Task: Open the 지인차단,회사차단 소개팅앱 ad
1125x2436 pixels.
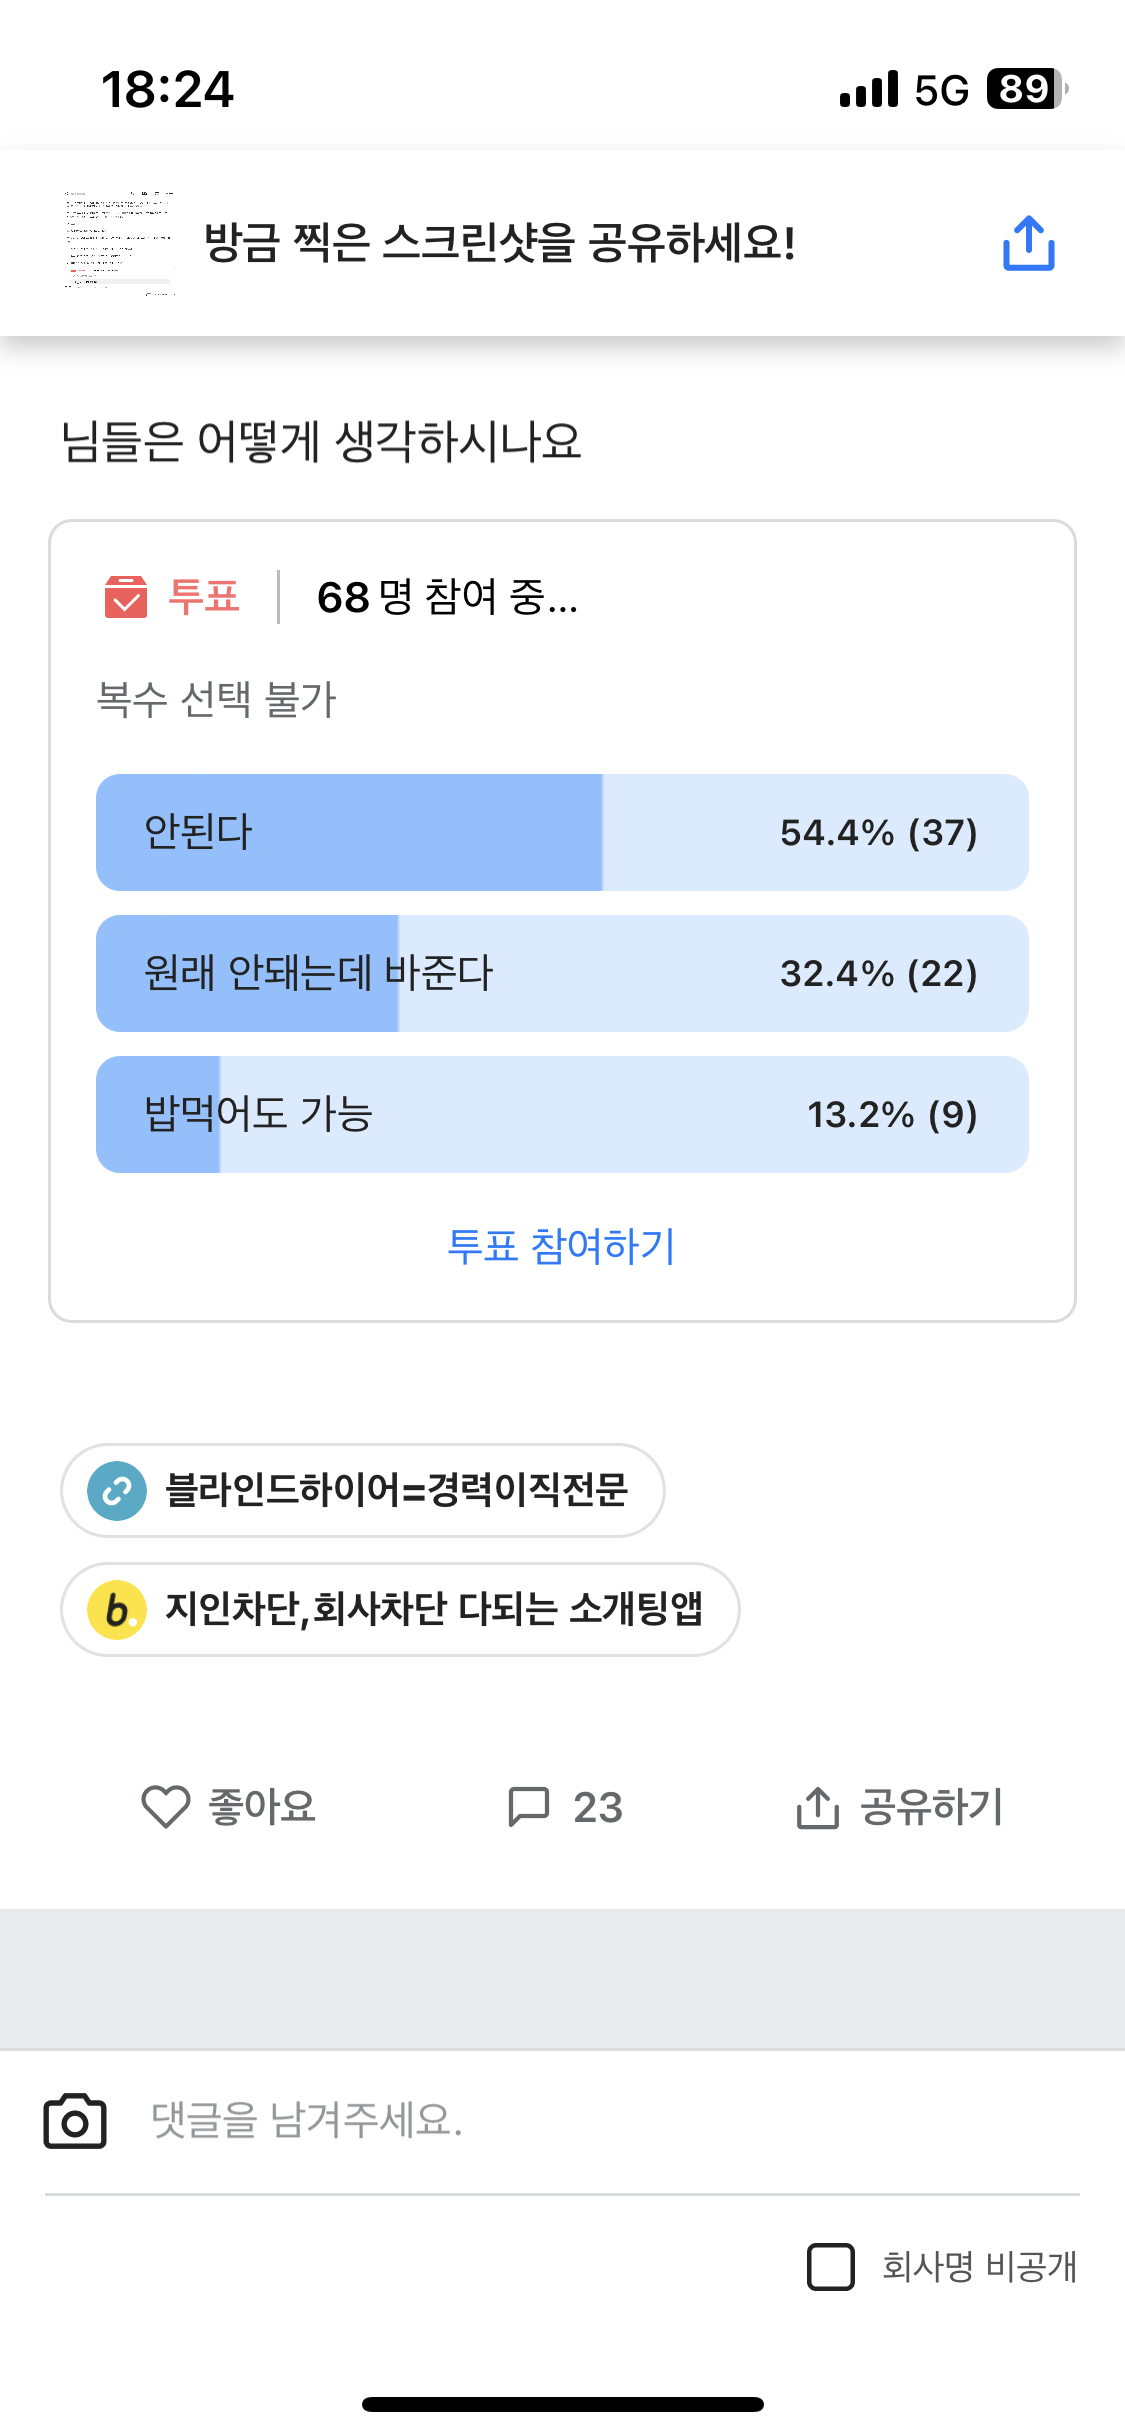Action: 434,1609
